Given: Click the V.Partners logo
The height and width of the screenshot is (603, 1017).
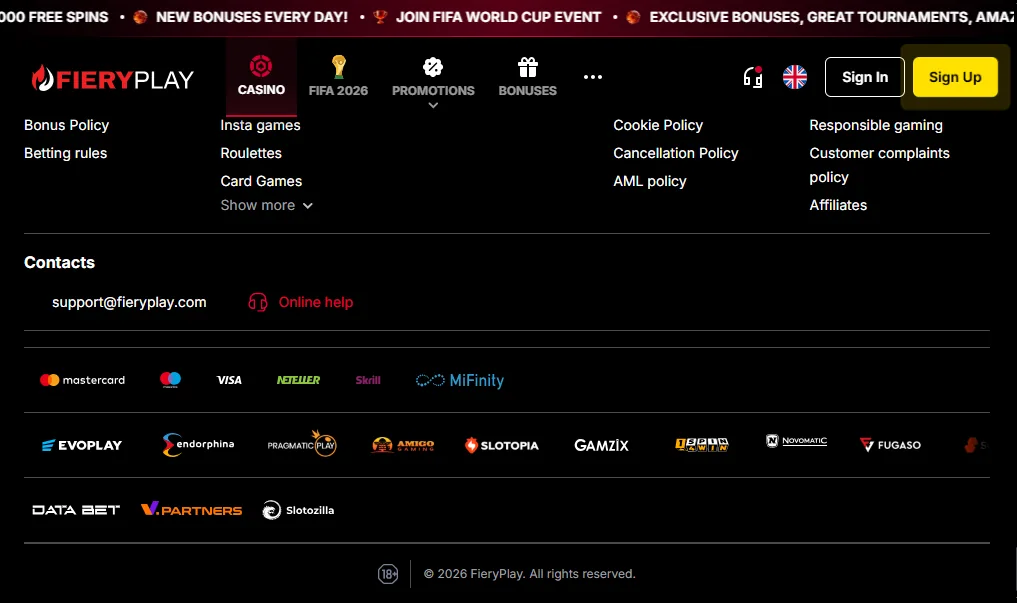Looking at the screenshot, I should pos(191,510).
